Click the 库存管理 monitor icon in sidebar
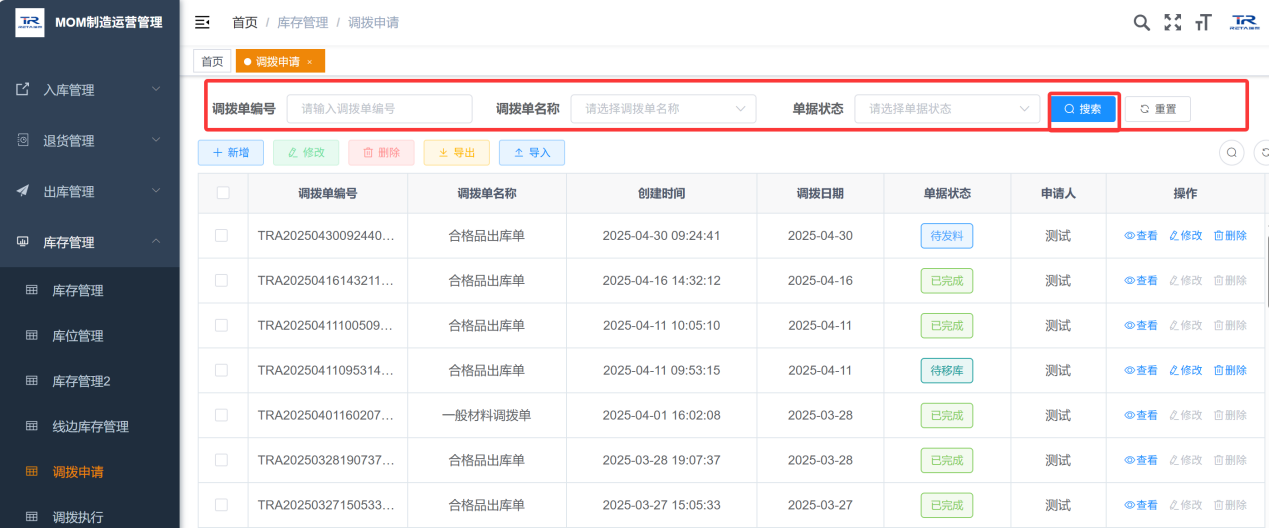1269x528 pixels. (23, 242)
